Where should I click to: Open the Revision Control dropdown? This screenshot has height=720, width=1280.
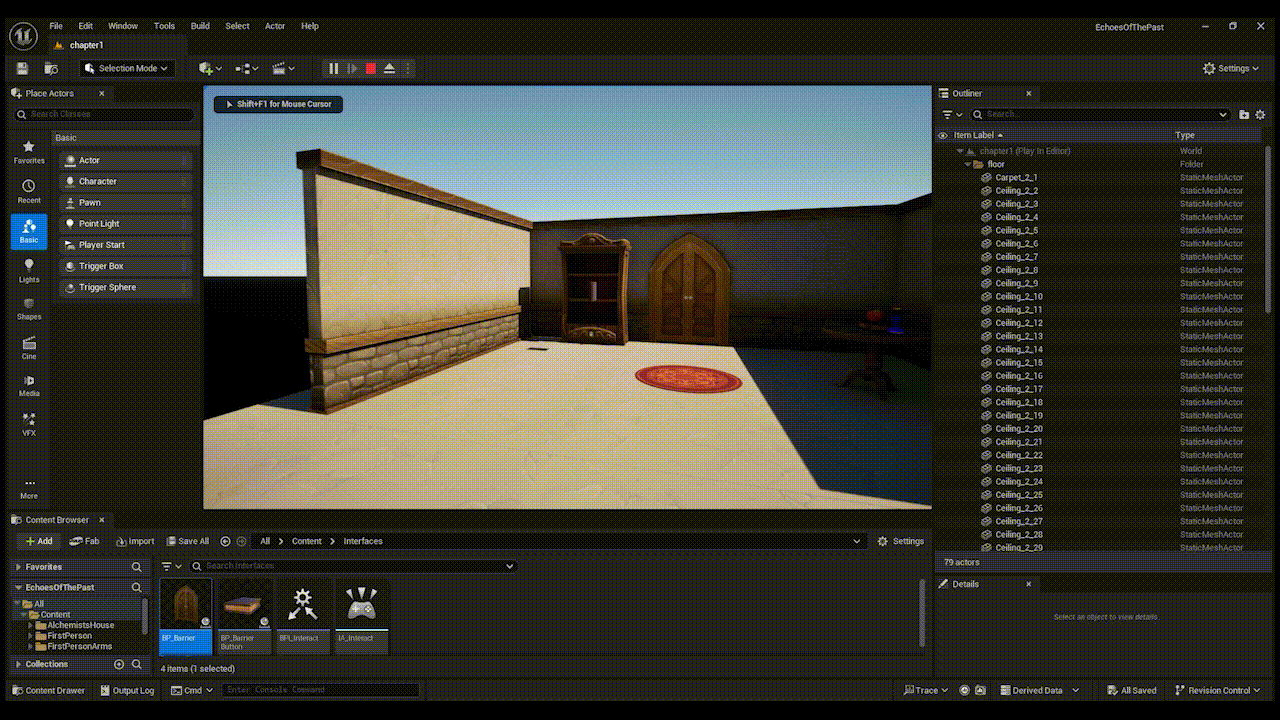[x=1218, y=690]
